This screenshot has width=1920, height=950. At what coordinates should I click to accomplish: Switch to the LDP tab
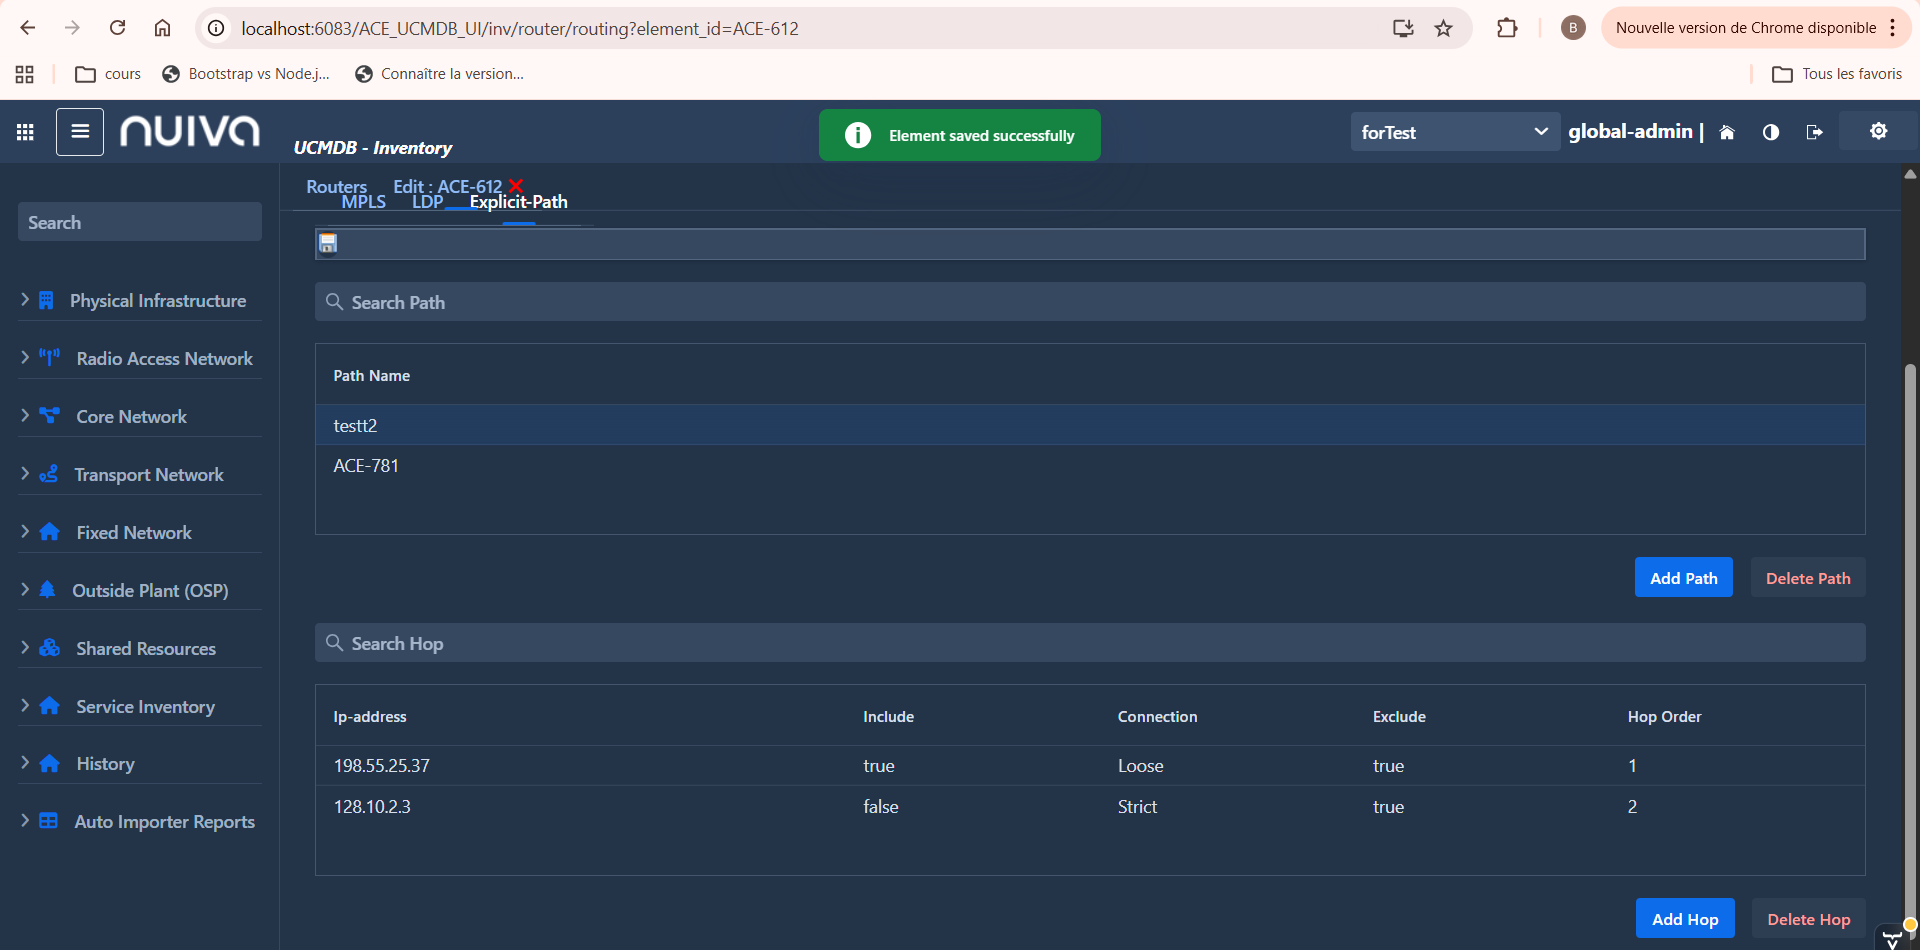coord(427,202)
